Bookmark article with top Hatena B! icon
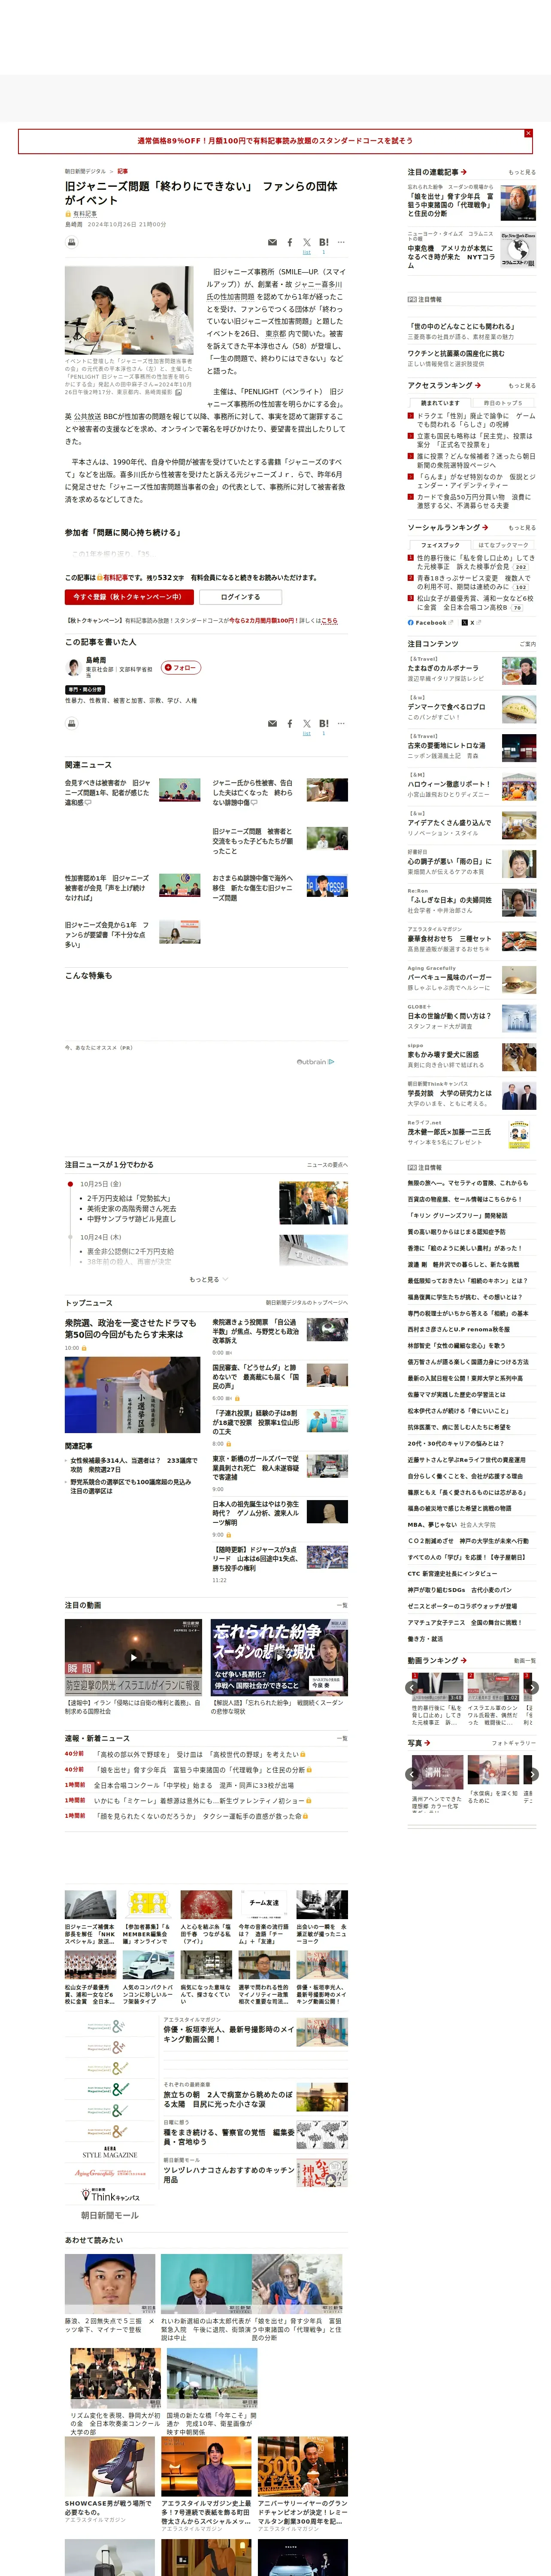 pyautogui.click(x=324, y=242)
